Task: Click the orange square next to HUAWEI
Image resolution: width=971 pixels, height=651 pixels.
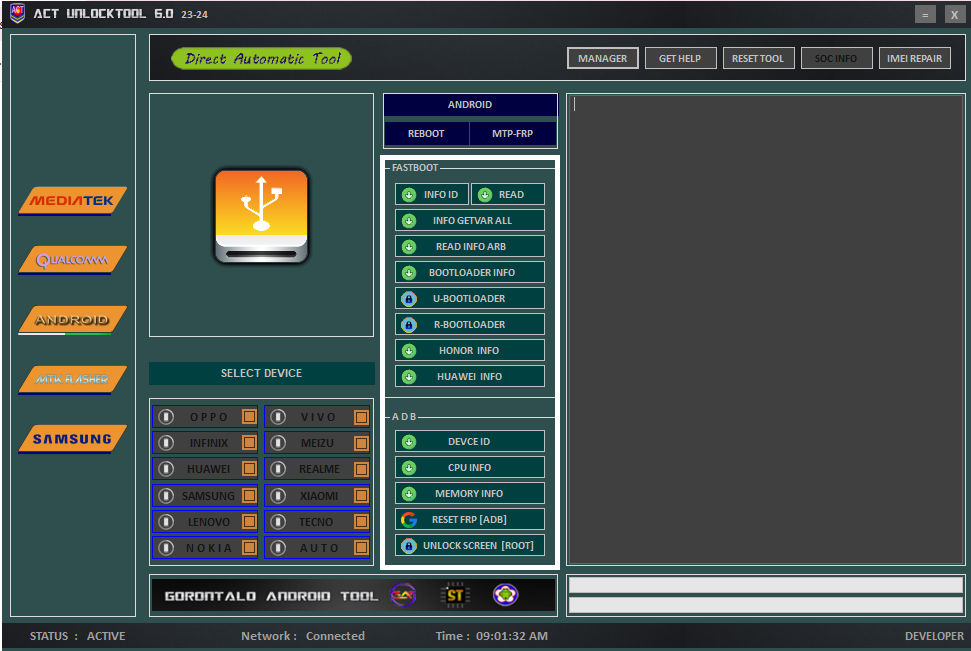Action: [x=249, y=469]
